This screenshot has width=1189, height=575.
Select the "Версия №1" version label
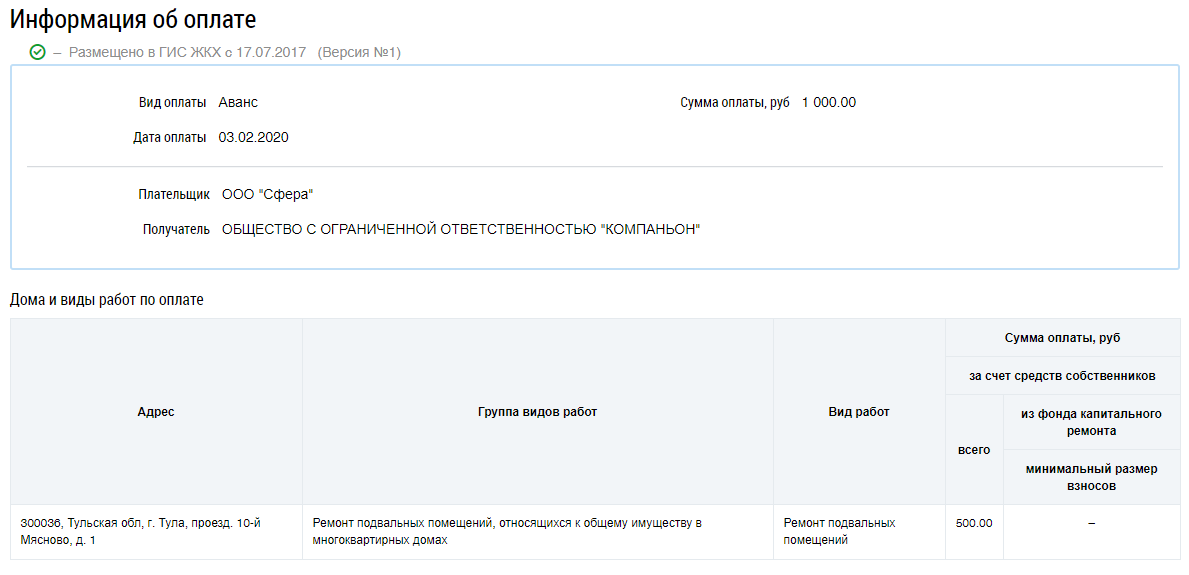point(359,52)
